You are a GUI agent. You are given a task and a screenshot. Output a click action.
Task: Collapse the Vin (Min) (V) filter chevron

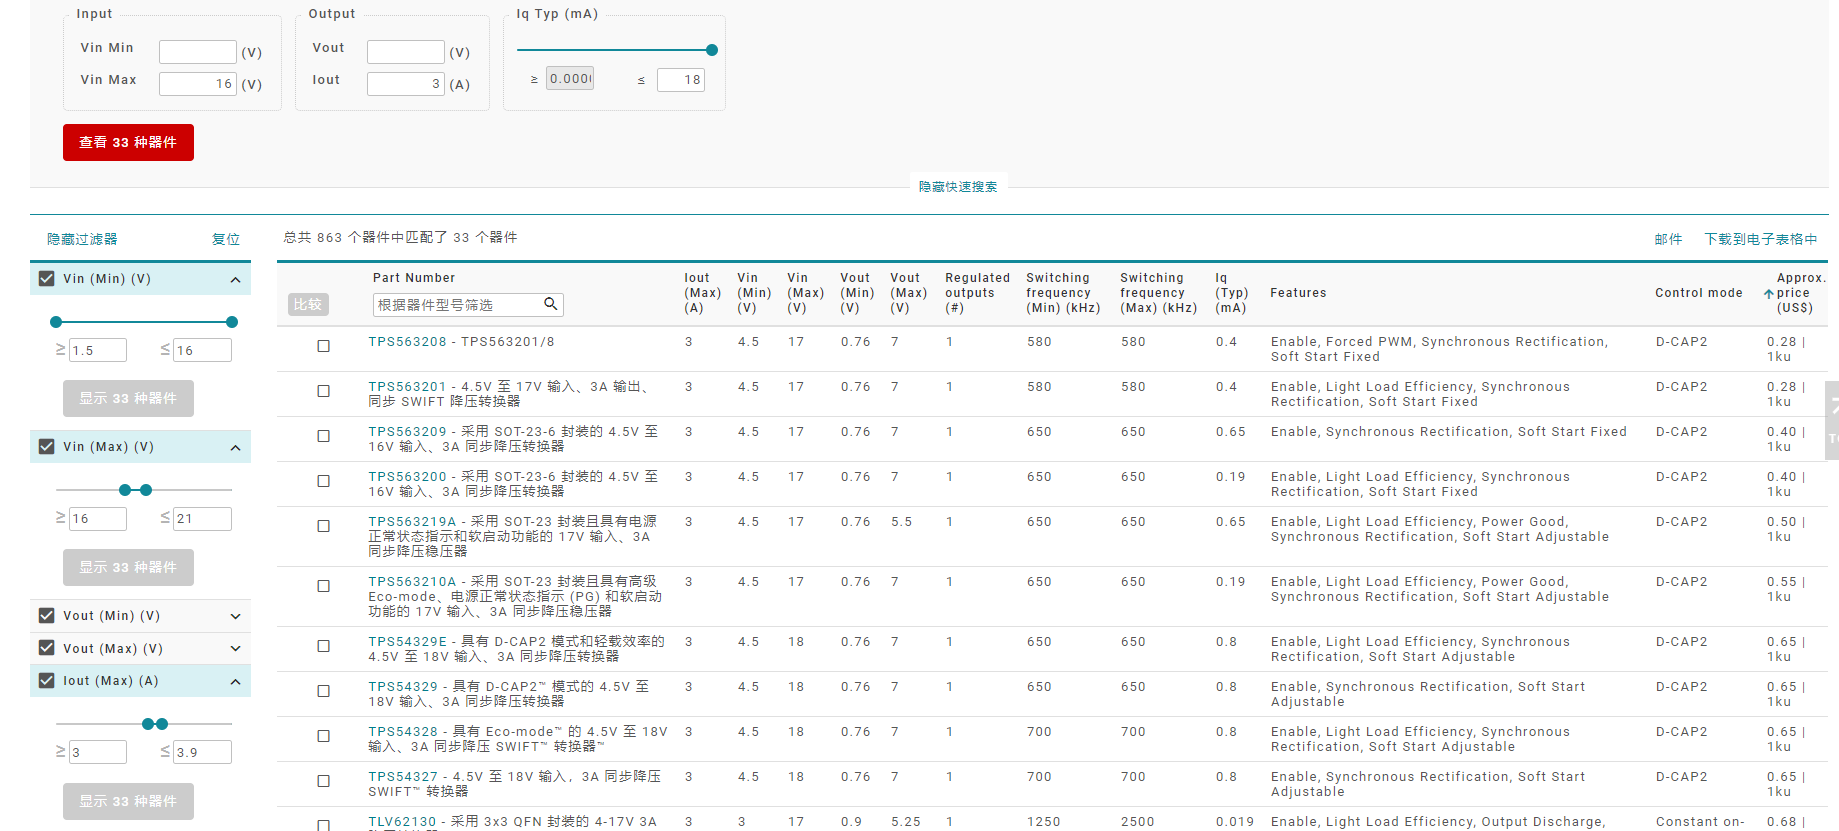(235, 280)
